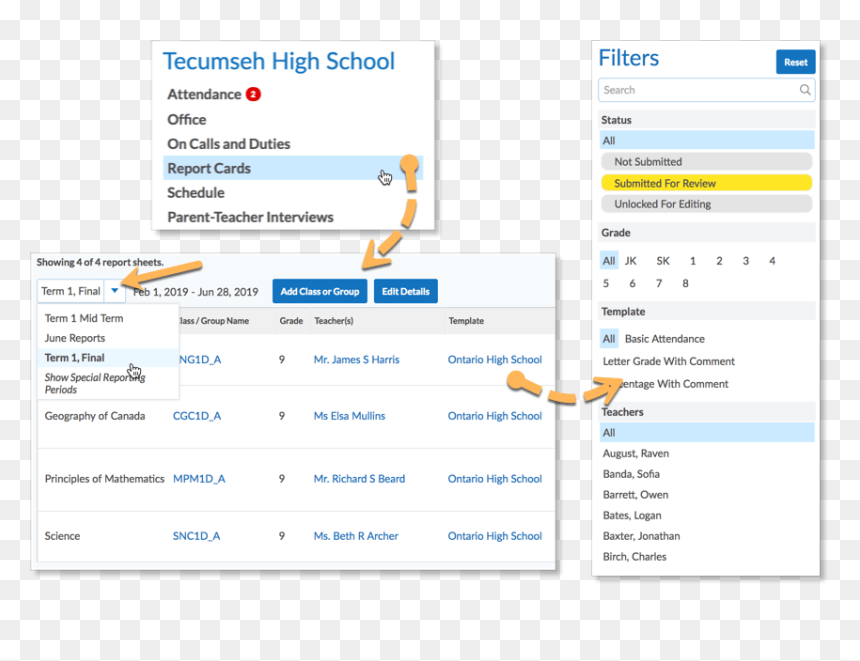The height and width of the screenshot is (661, 860).
Task: Open teacher link Ms. Beth R Archer
Action: pos(356,536)
